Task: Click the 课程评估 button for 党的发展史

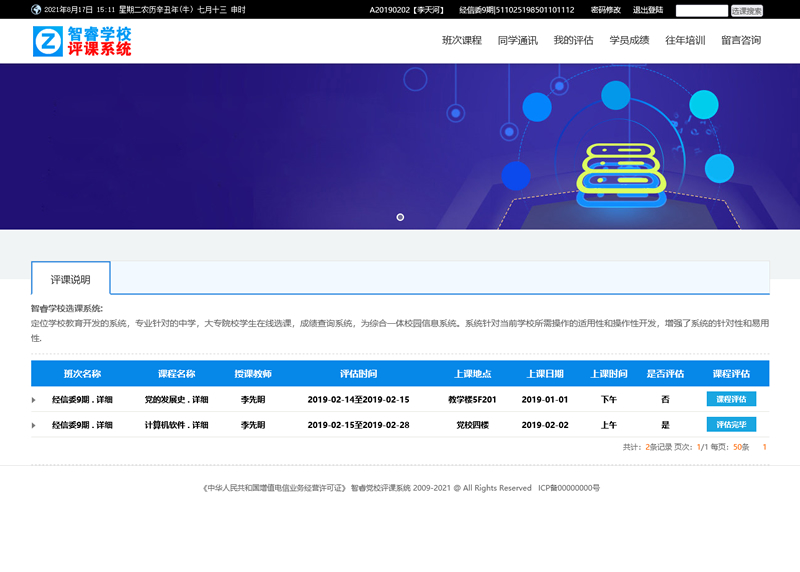Action: (731, 399)
